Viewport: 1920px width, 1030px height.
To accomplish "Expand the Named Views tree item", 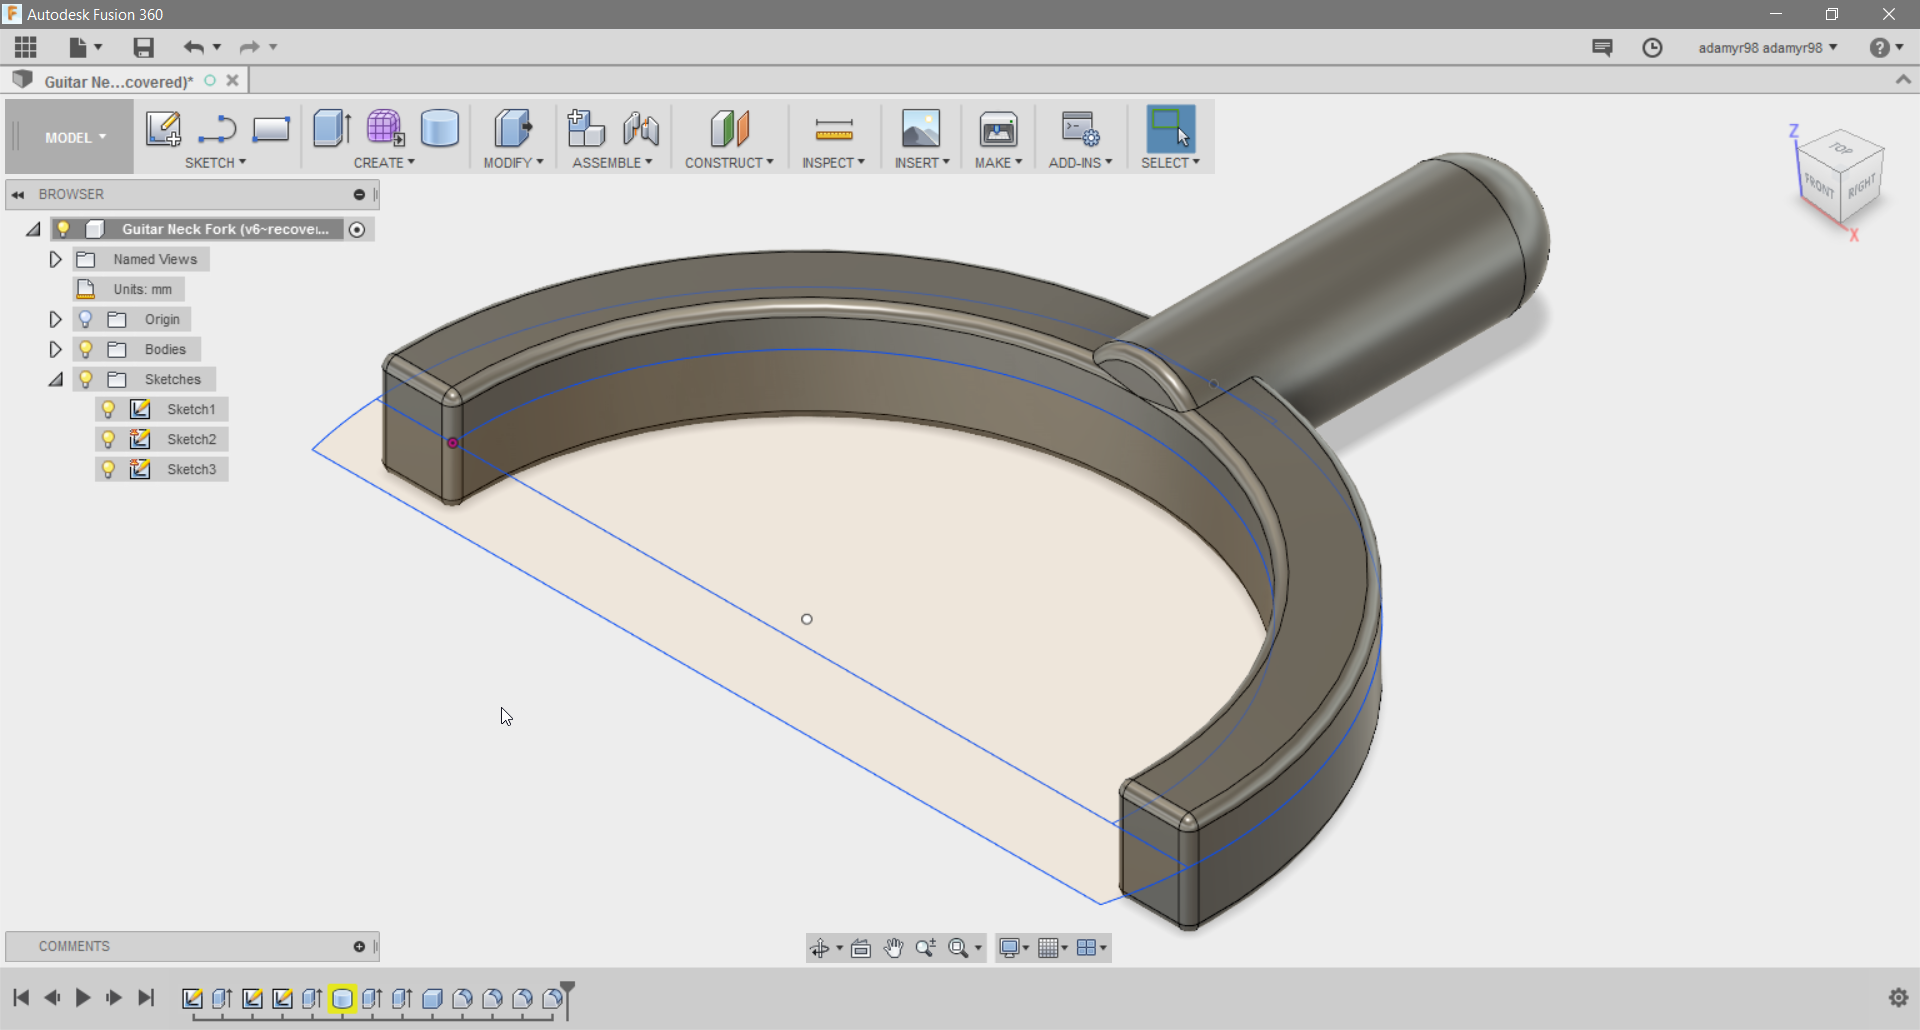I will click(55, 259).
